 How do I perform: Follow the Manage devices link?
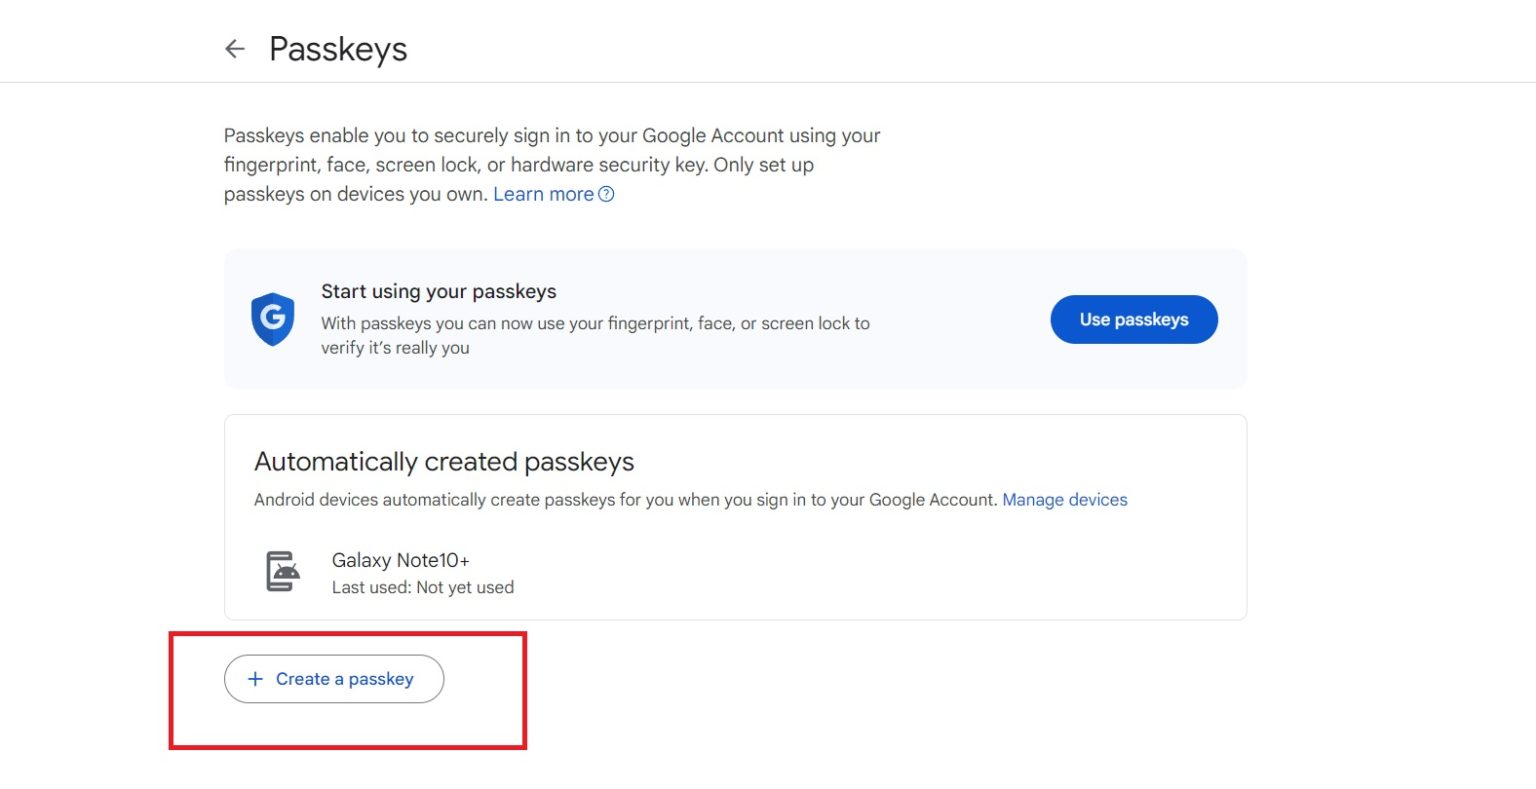(1064, 499)
